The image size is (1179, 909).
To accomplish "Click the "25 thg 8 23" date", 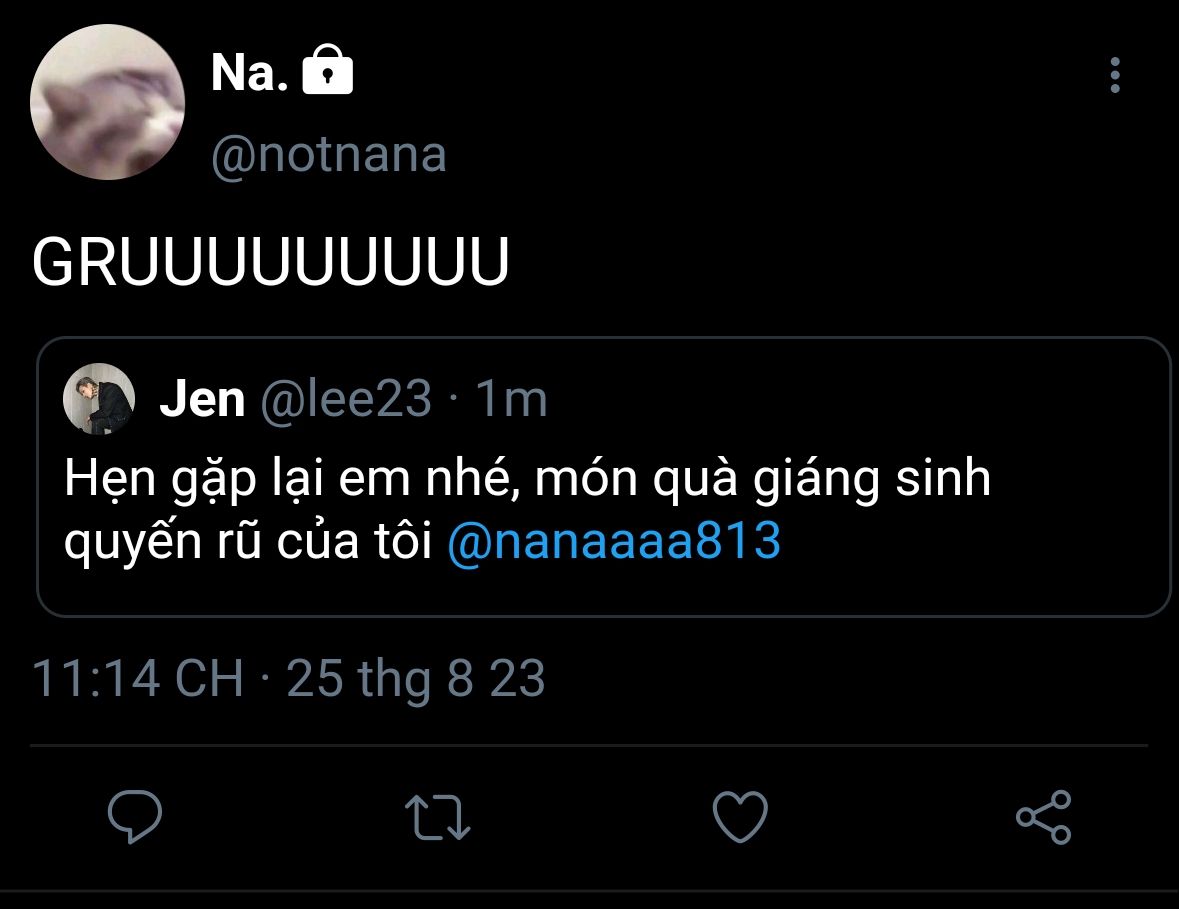I will coord(416,679).
